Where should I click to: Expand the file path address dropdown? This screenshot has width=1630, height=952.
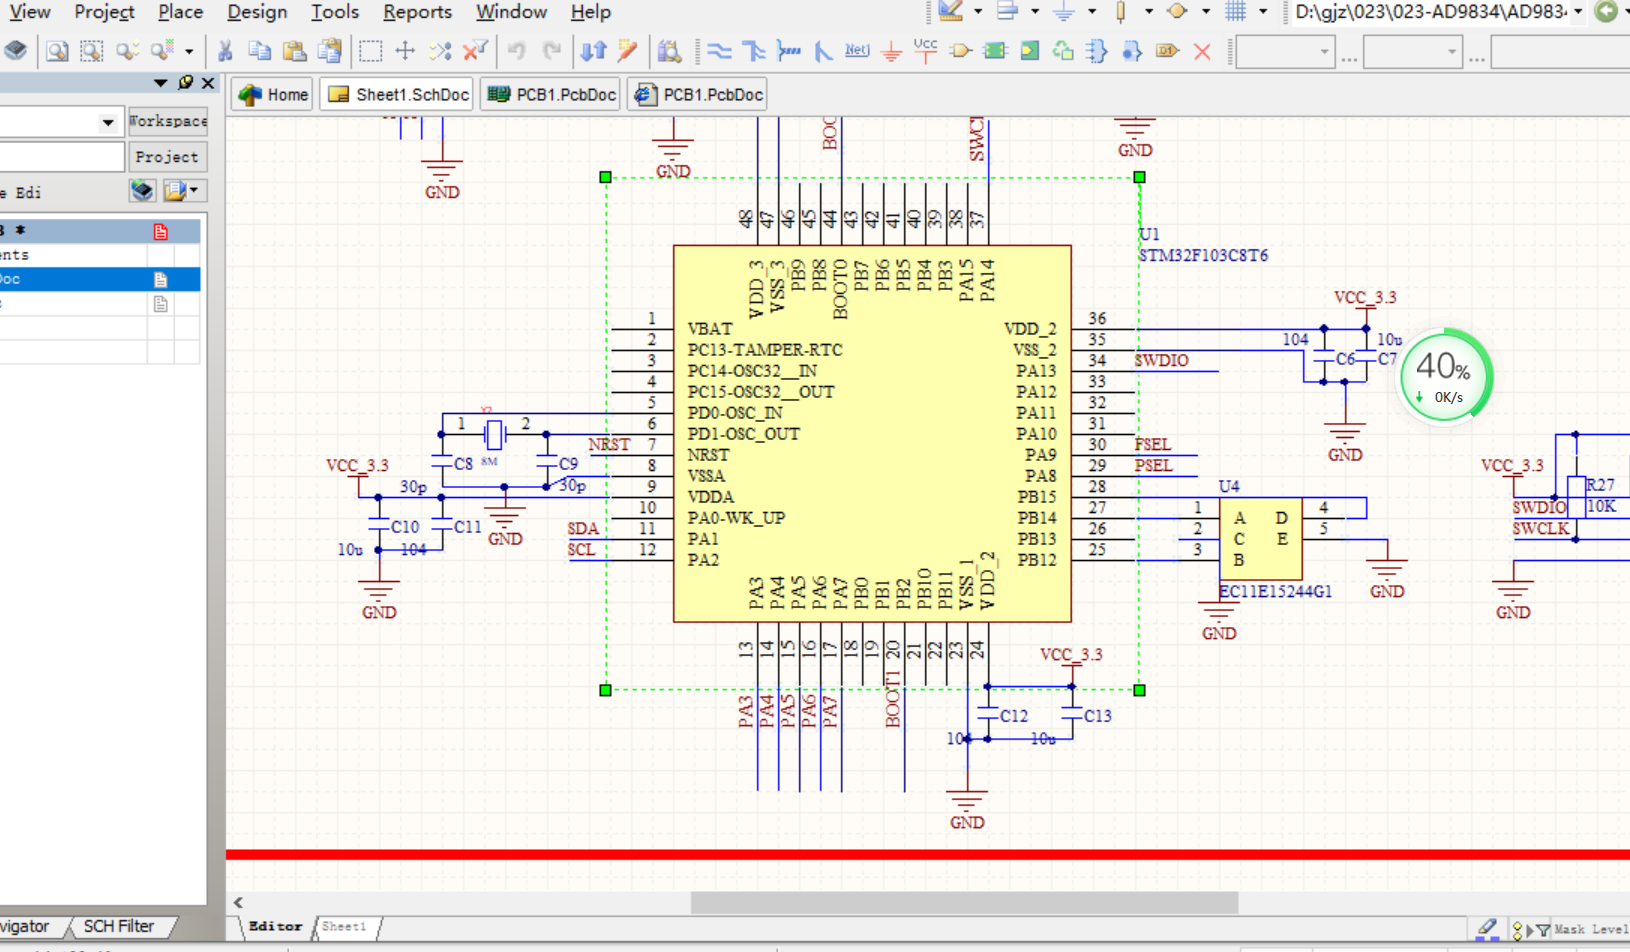1578,12
